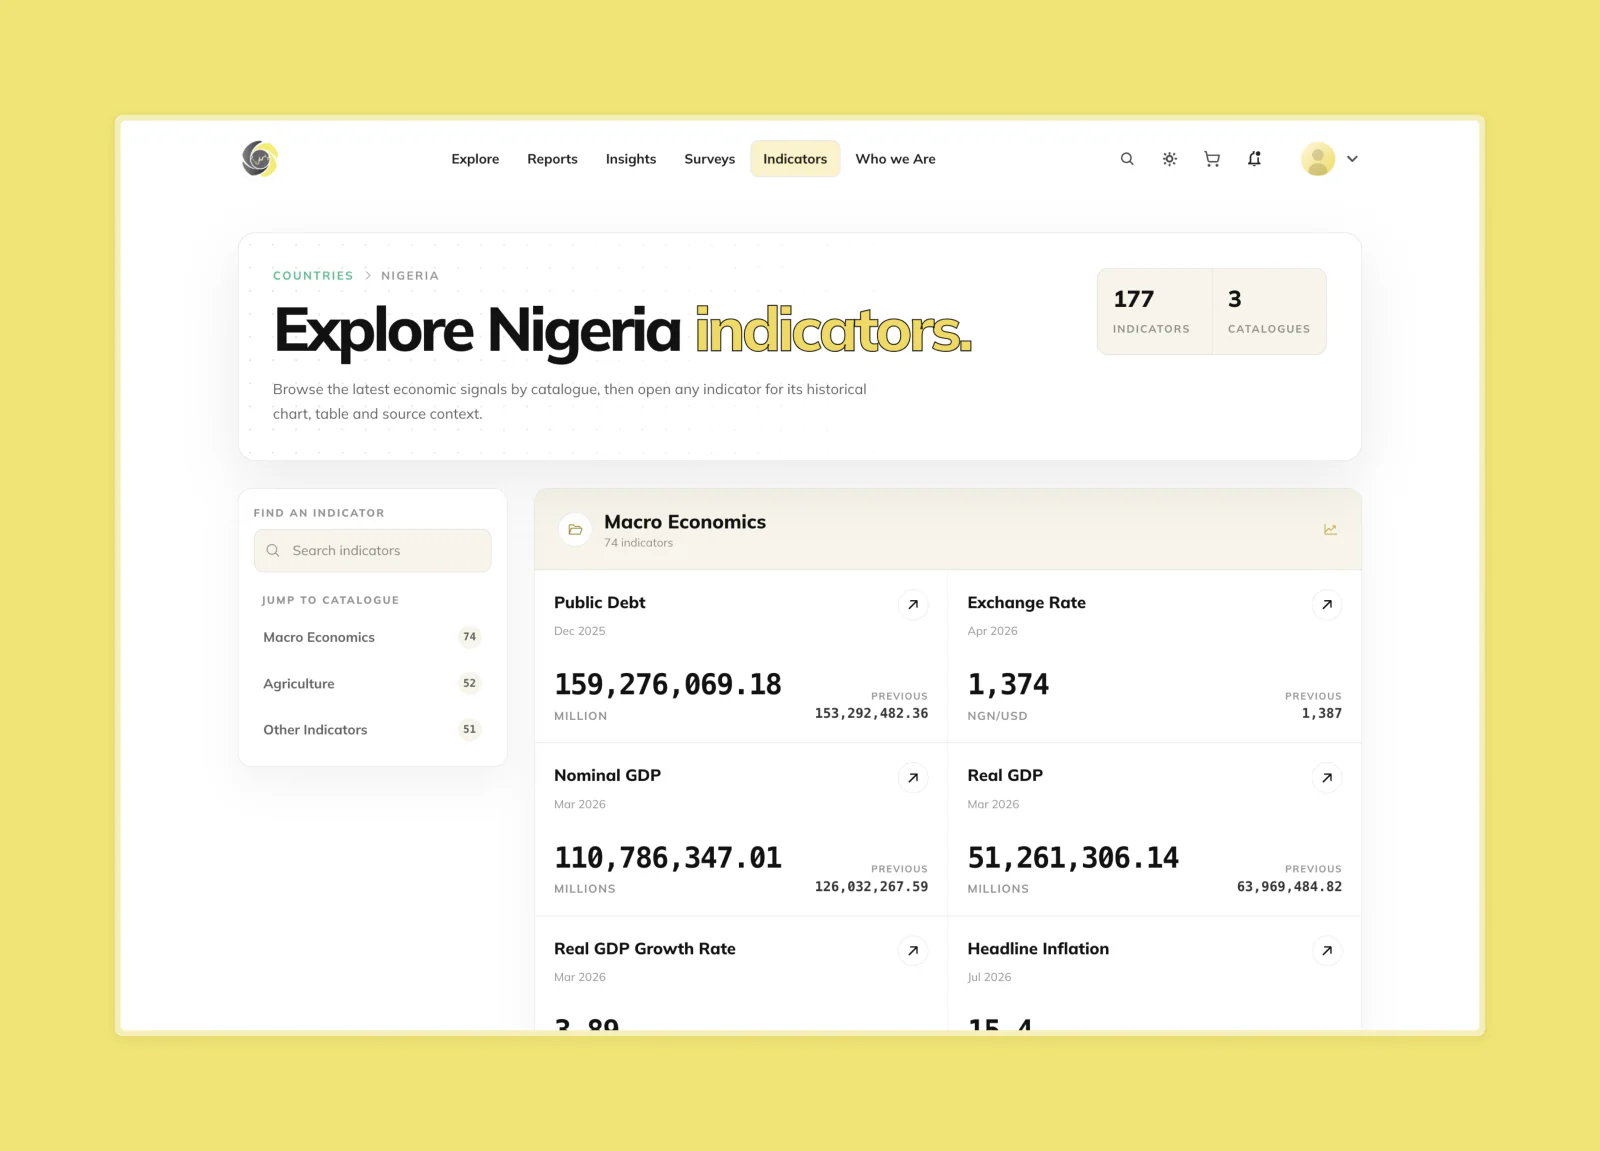Click Headline Inflation card title
Image resolution: width=1600 pixels, height=1151 pixels.
[x=1038, y=949]
